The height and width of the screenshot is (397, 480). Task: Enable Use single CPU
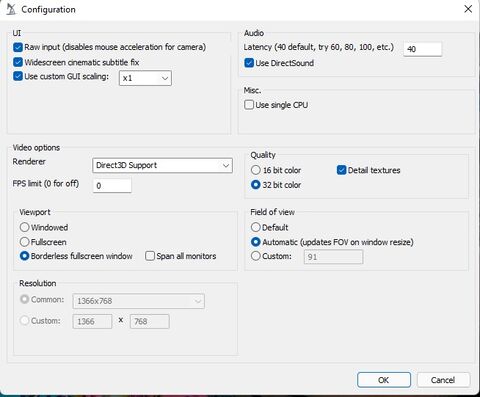point(249,105)
